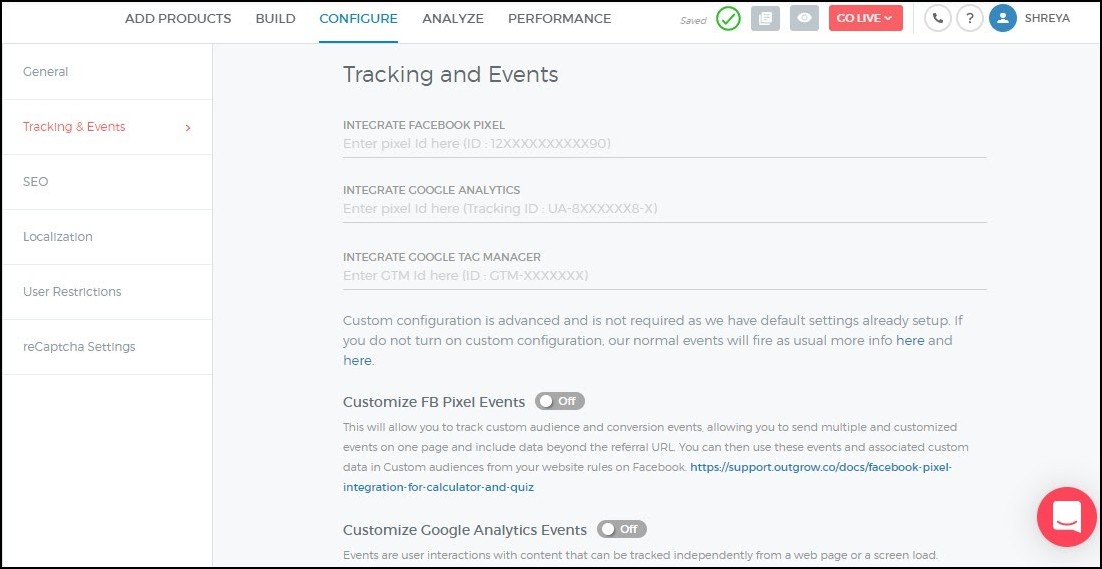Open reCaptcha Settings in sidebar

click(79, 347)
